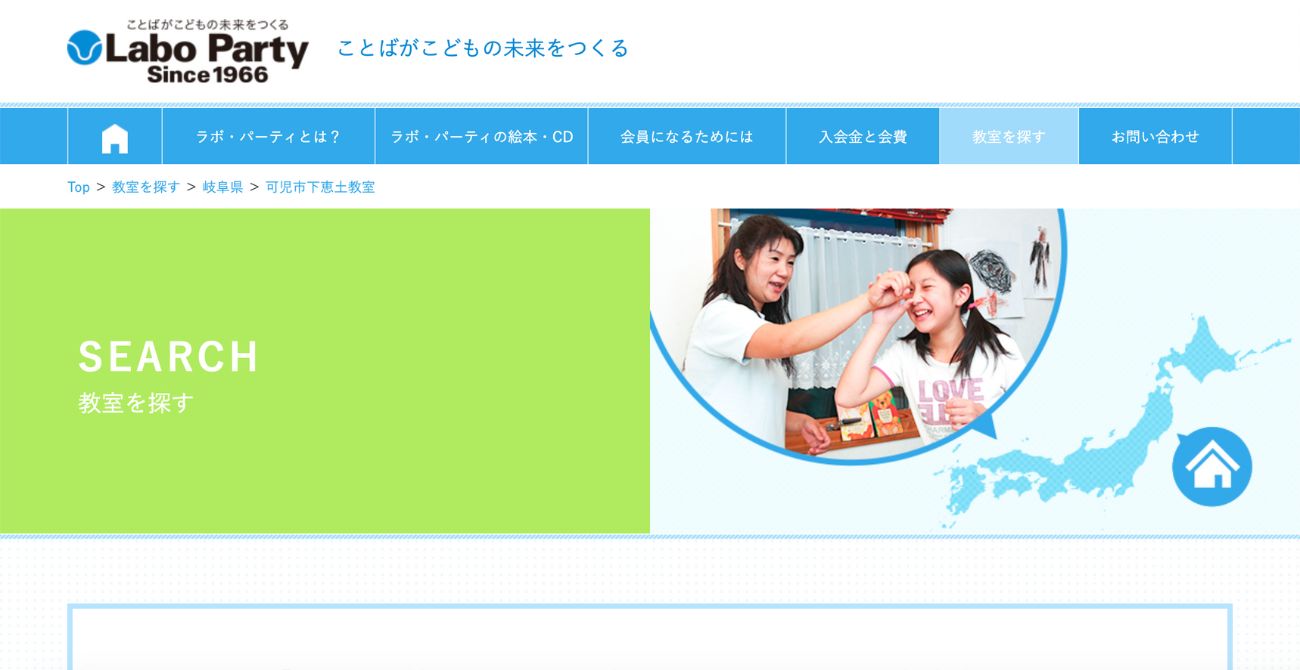Screen dimensions: 1300x670
Task: Click the home icon in the navigation bar
Action: [114, 137]
